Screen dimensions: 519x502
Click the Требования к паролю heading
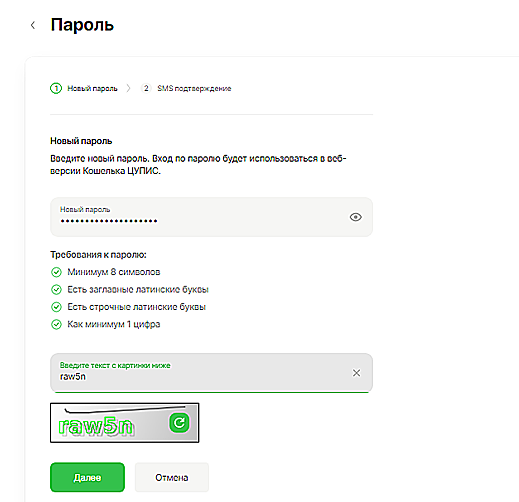[x=98, y=255]
